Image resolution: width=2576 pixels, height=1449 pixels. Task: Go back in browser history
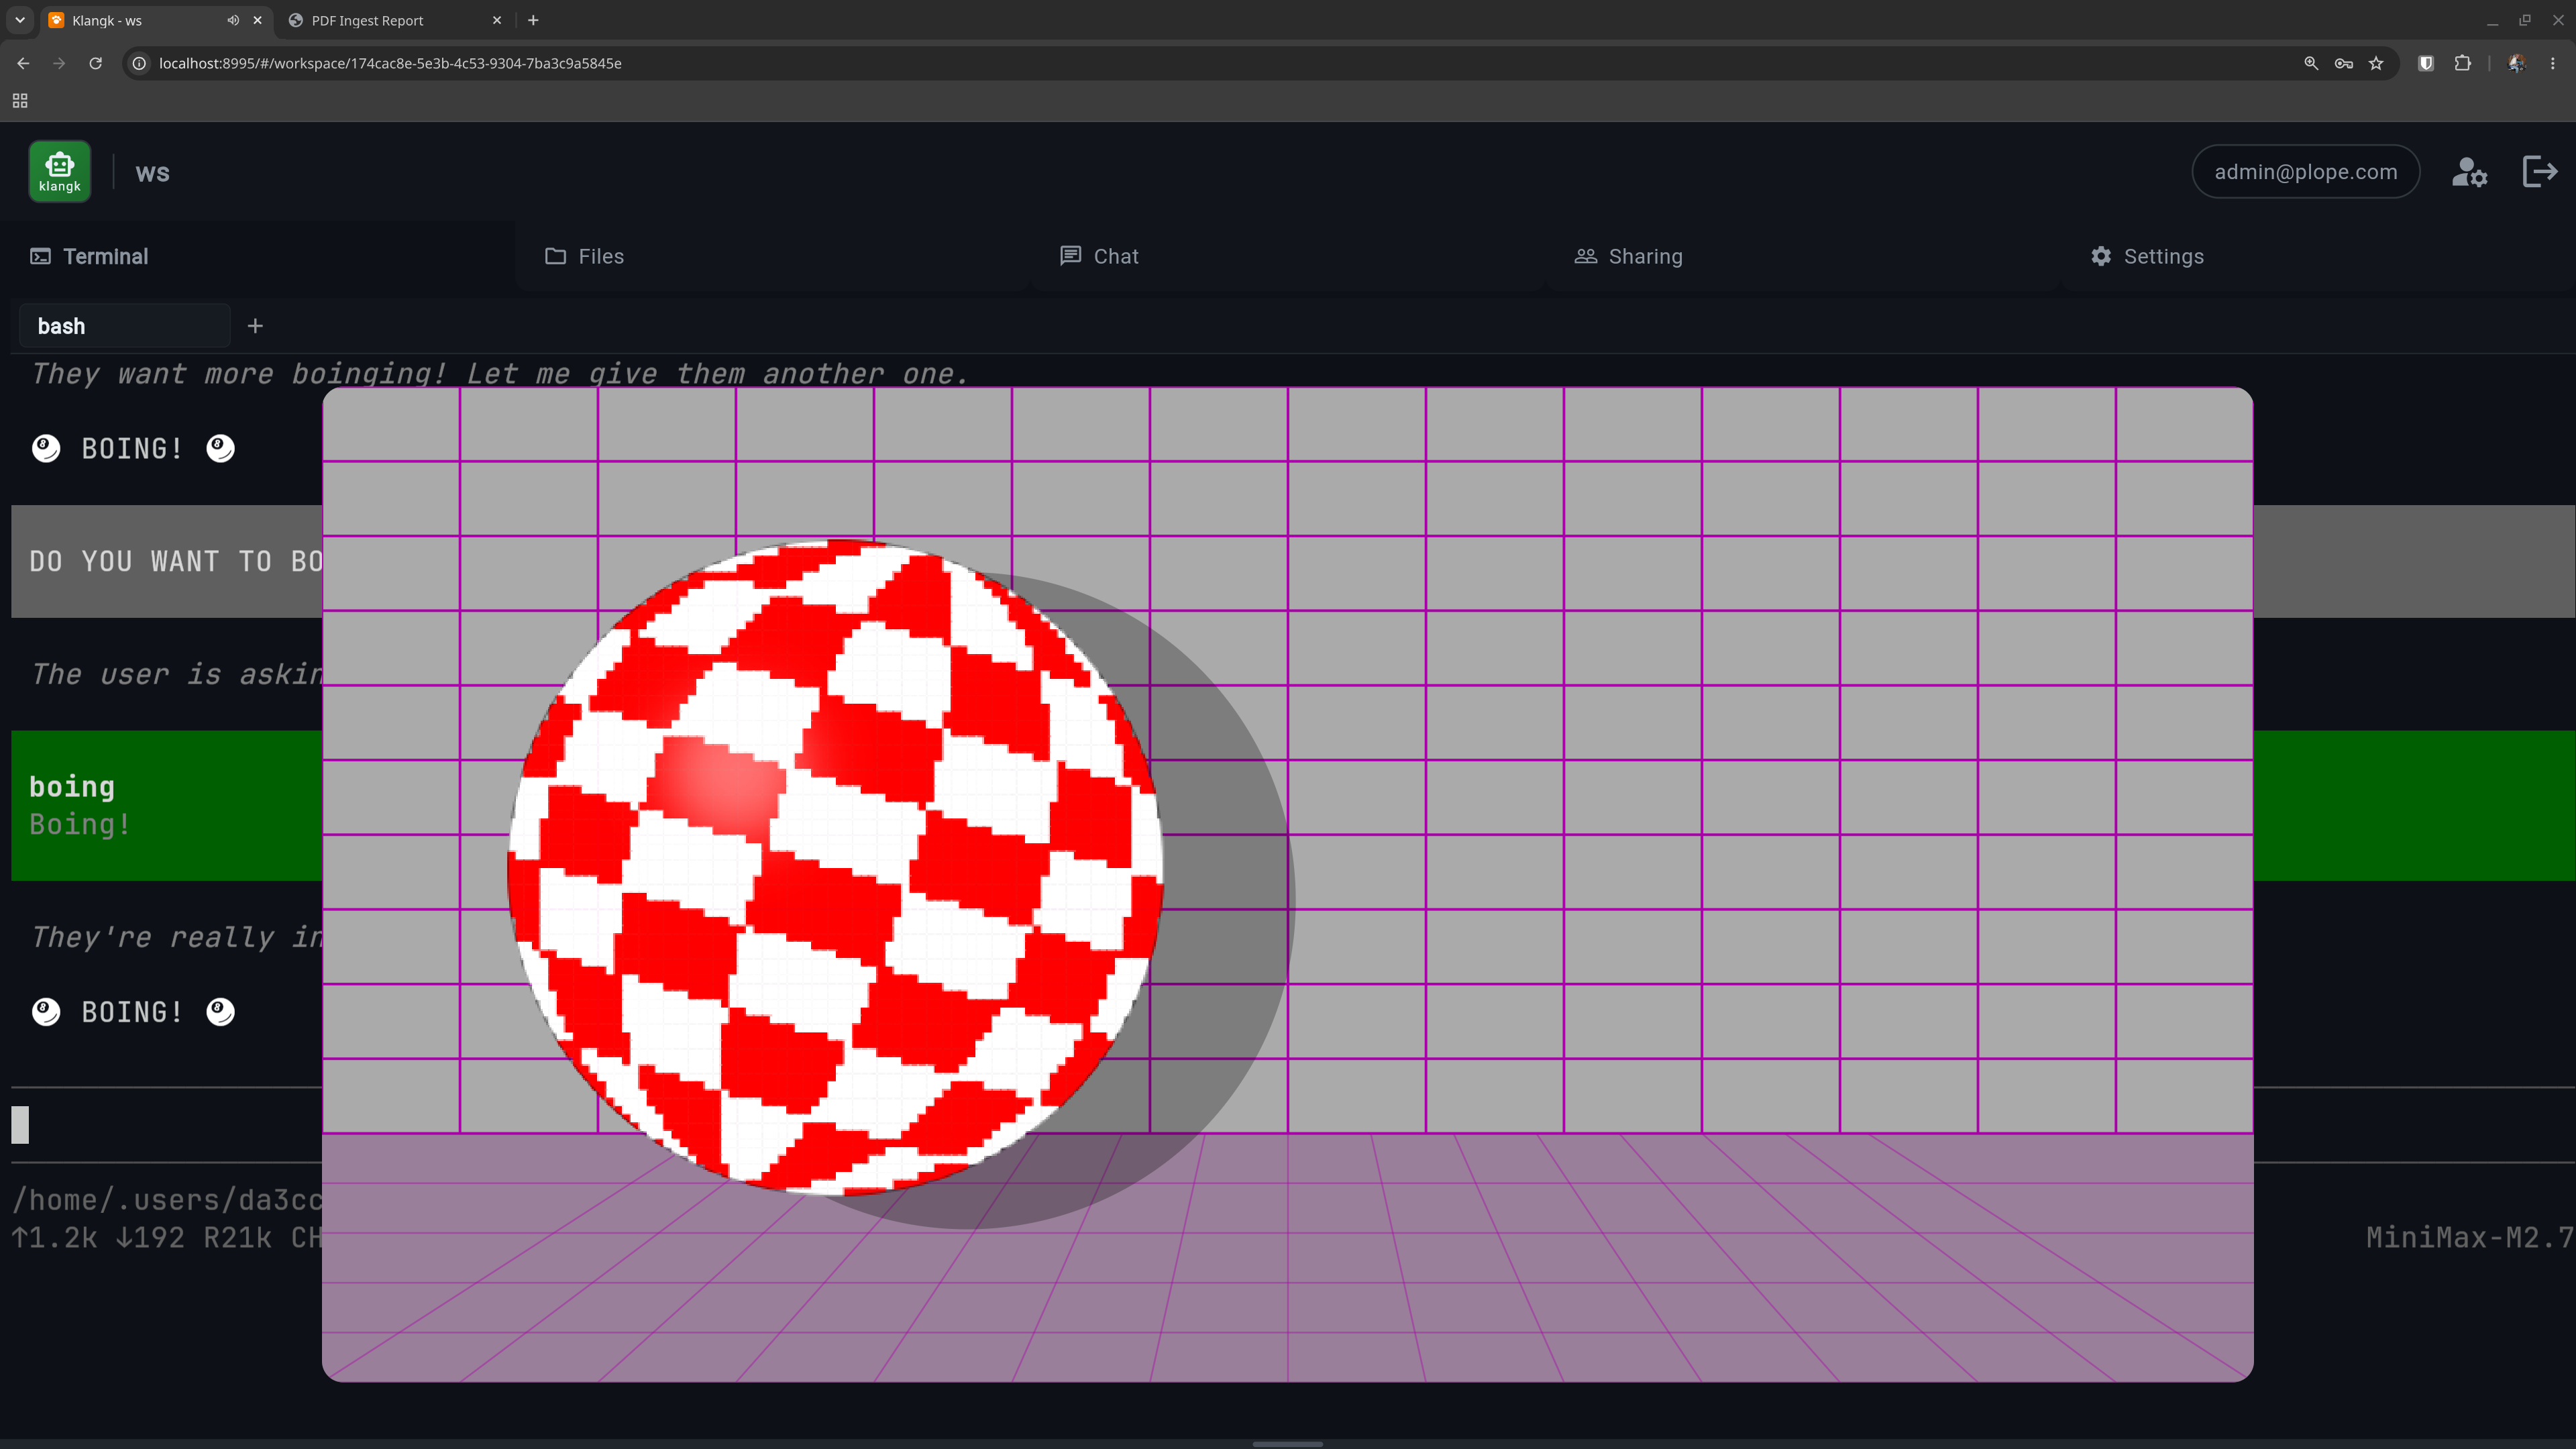[23, 63]
